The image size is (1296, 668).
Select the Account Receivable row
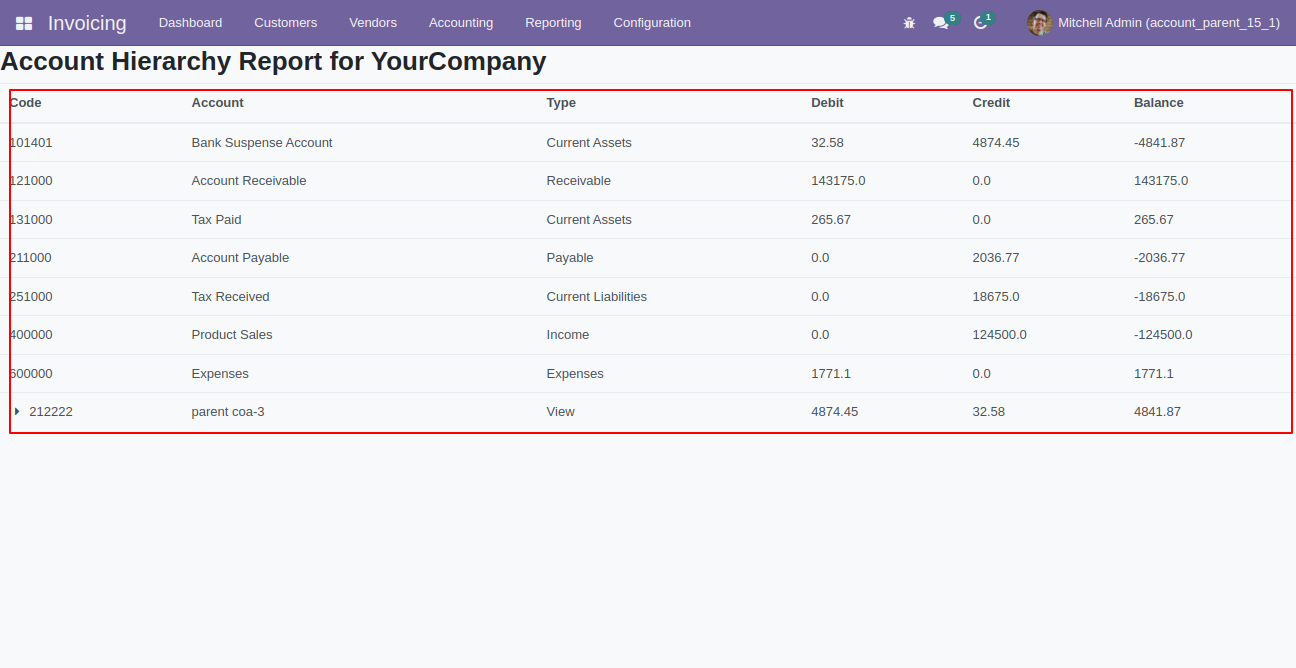tap(650, 181)
